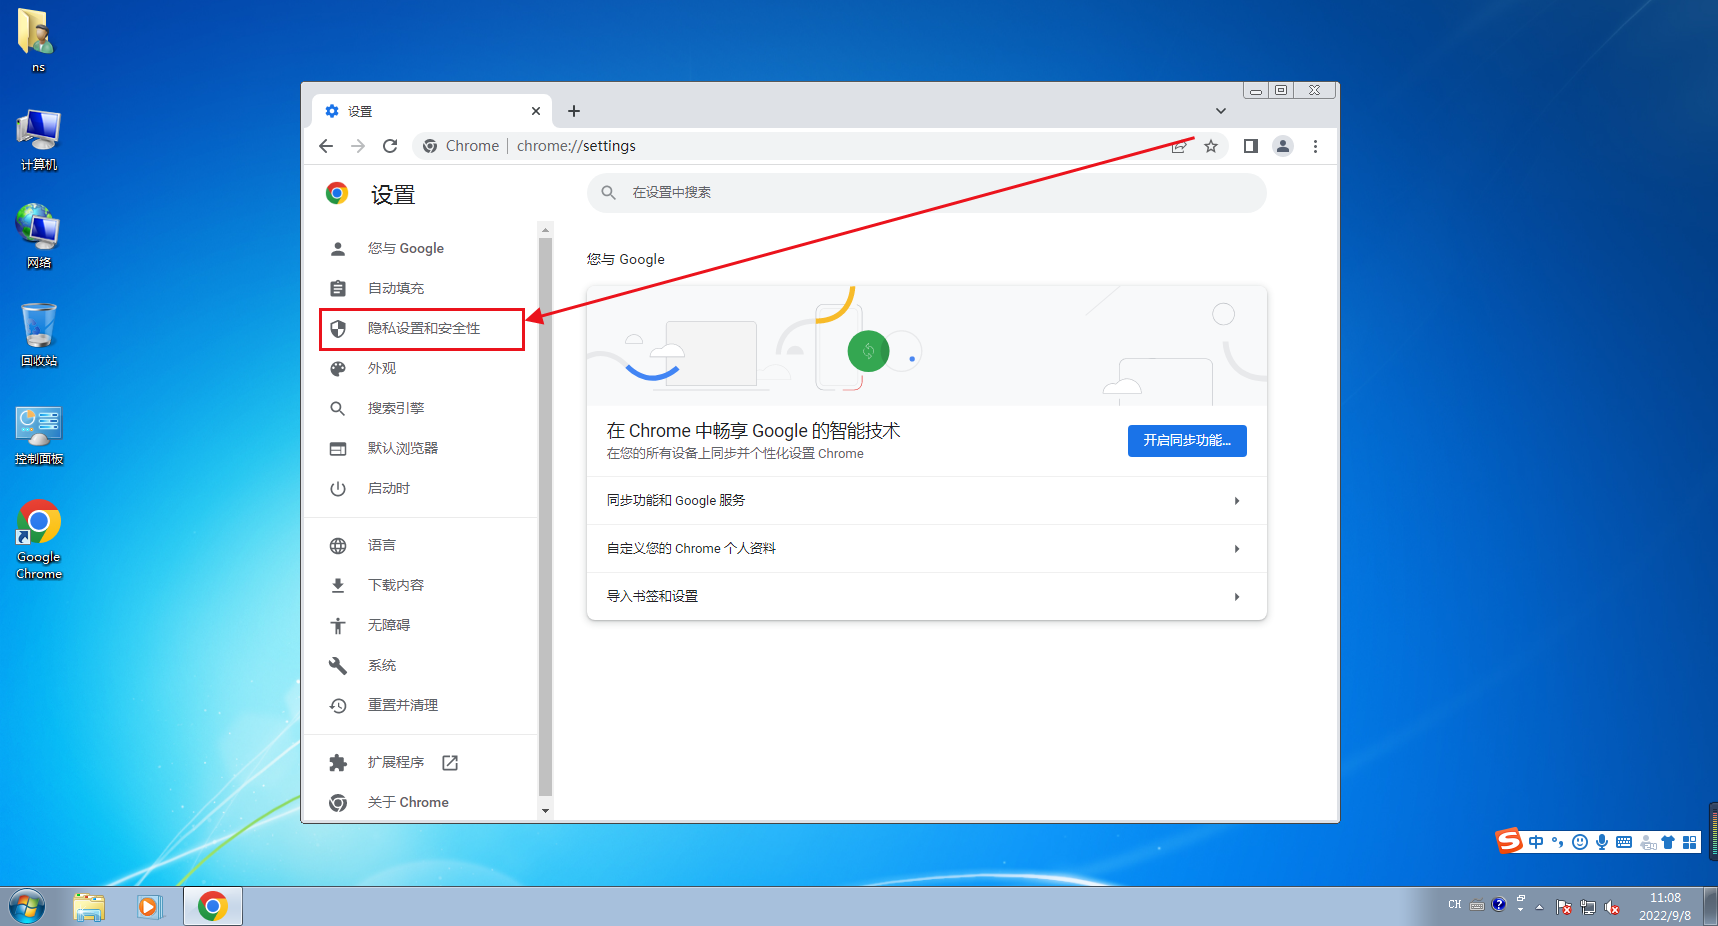Select the 回收站 recycle bin icon

tap(38, 335)
